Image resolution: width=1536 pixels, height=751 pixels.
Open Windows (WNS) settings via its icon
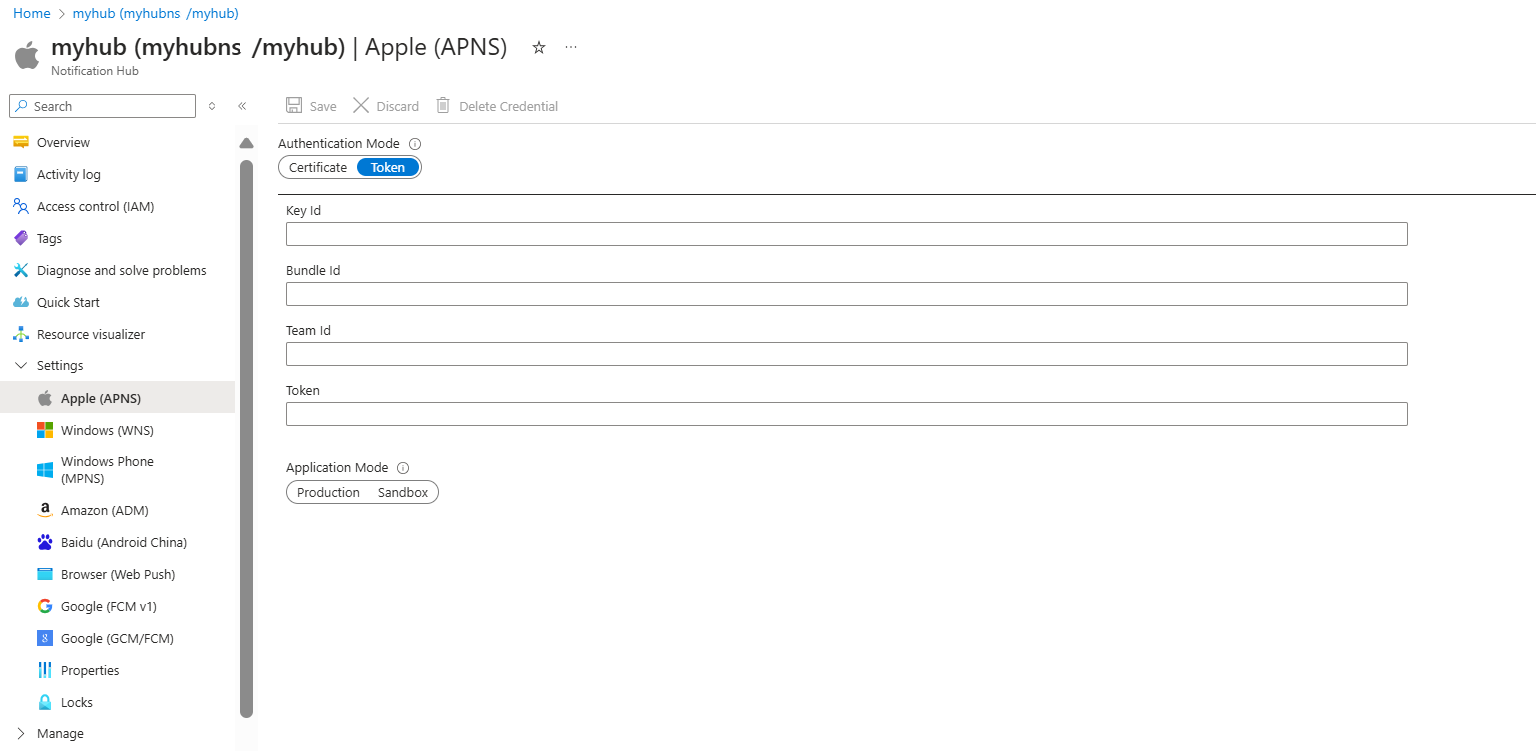click(45, 429)
